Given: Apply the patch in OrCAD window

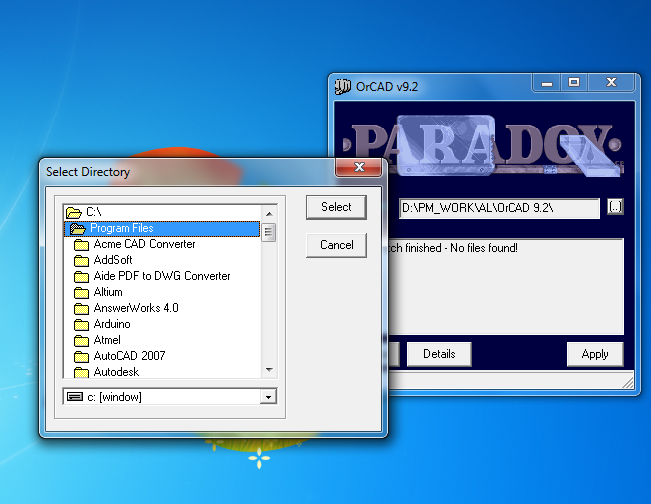Looking at the screenshot, I should [x=595, y=354].
